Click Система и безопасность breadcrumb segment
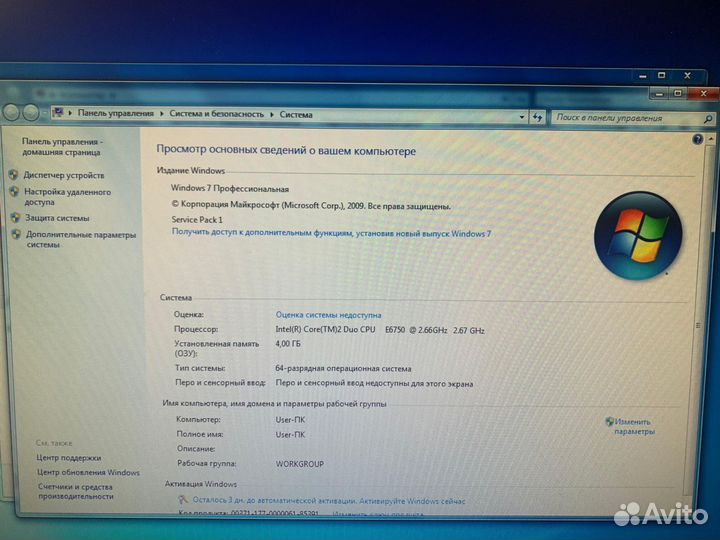The height and width of the screenshot is (540, 720). click(x=217, y=114)
